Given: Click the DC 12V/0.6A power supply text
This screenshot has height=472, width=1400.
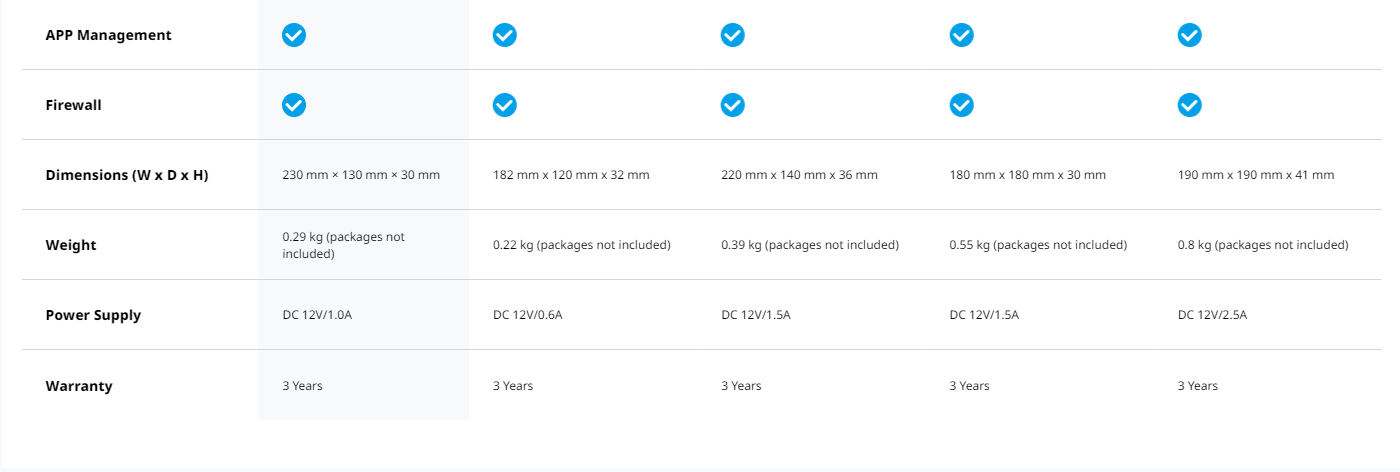Looking at the screenshot, I should coord(528,315).
